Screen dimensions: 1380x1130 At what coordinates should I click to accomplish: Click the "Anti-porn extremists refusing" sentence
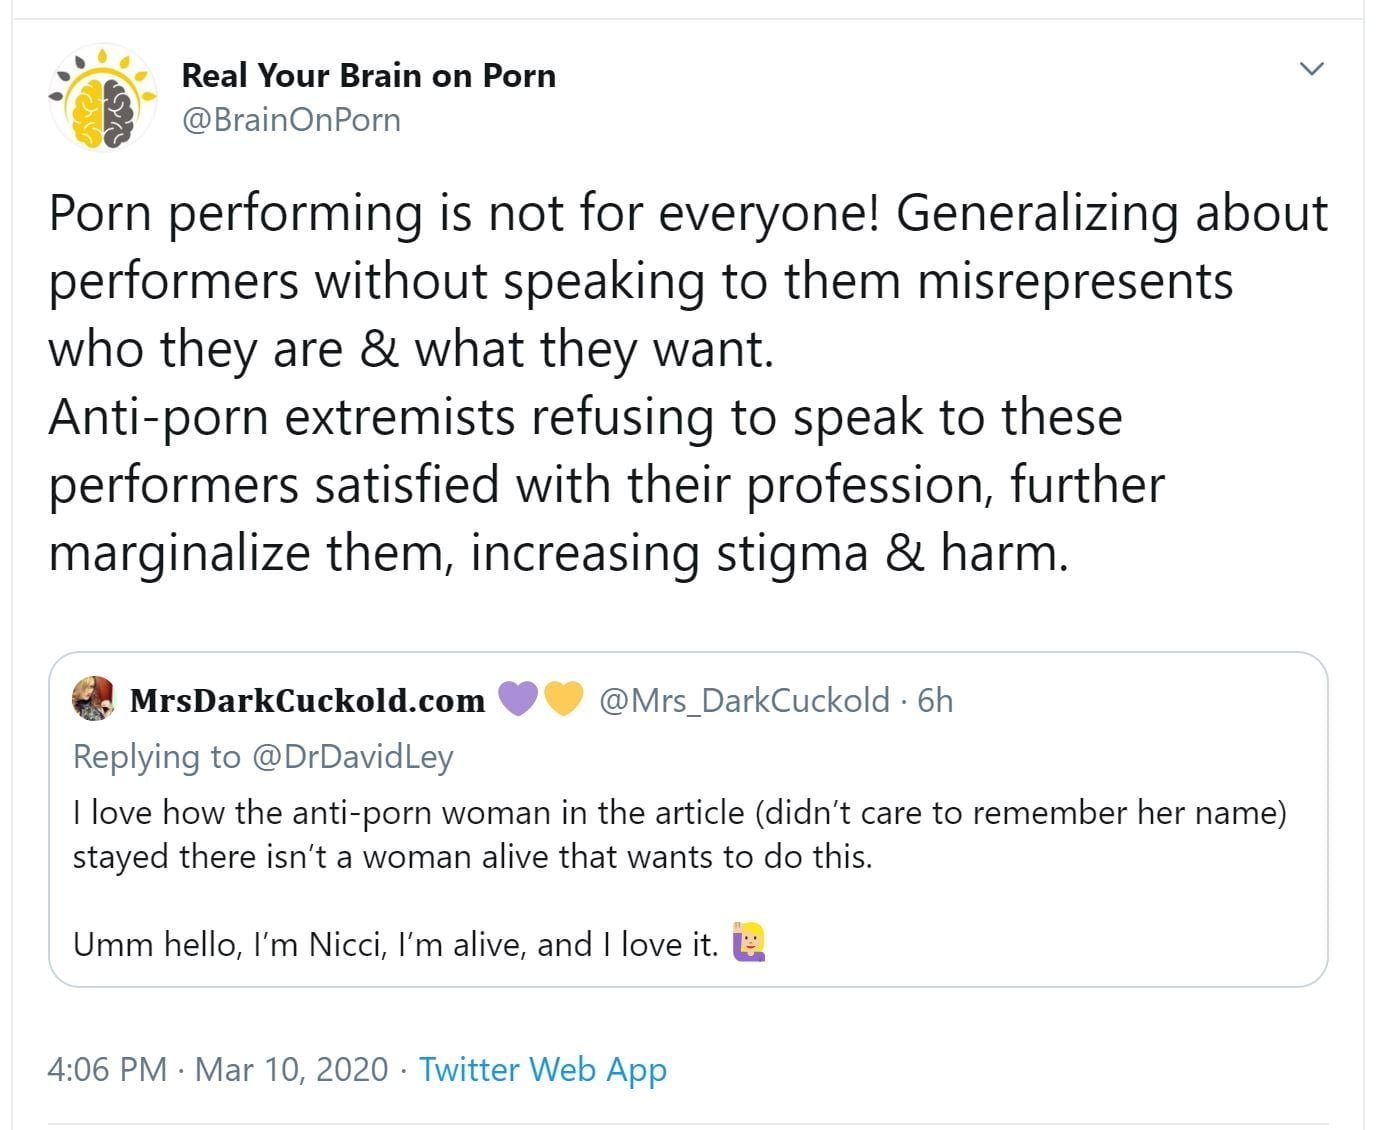(x=584, y=417)
